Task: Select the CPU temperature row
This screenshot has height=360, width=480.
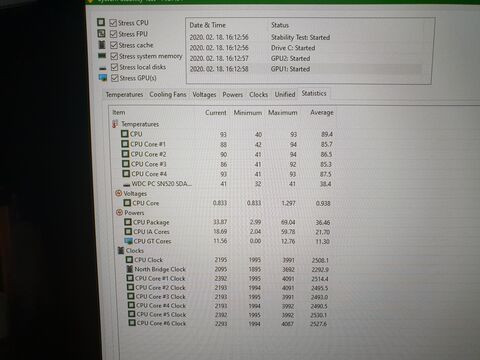Action: 227,134
